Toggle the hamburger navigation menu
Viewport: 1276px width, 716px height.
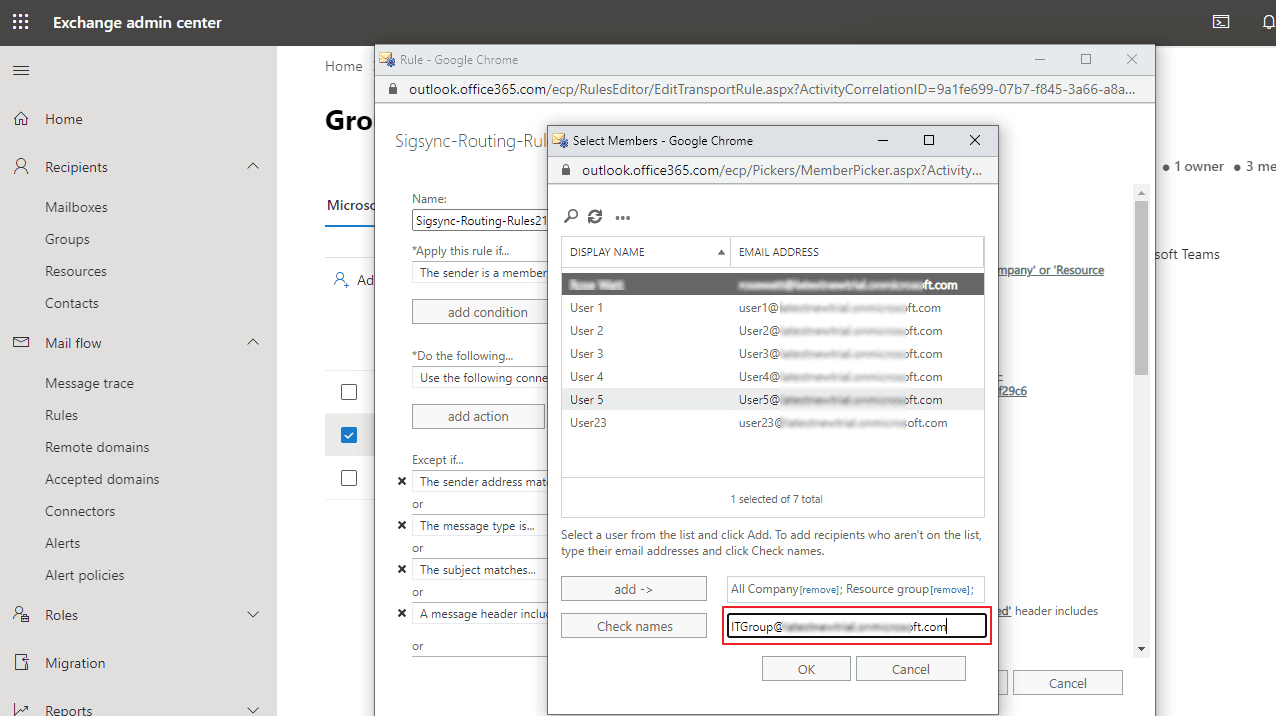point(21,70)
